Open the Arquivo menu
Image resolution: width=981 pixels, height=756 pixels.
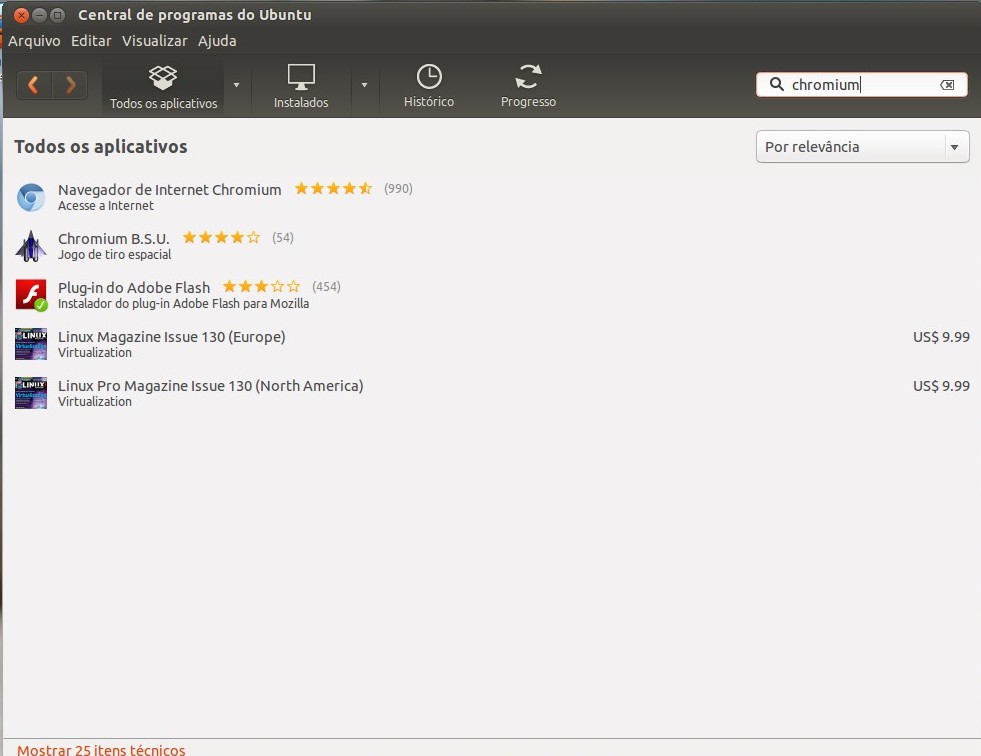point(34,41)
